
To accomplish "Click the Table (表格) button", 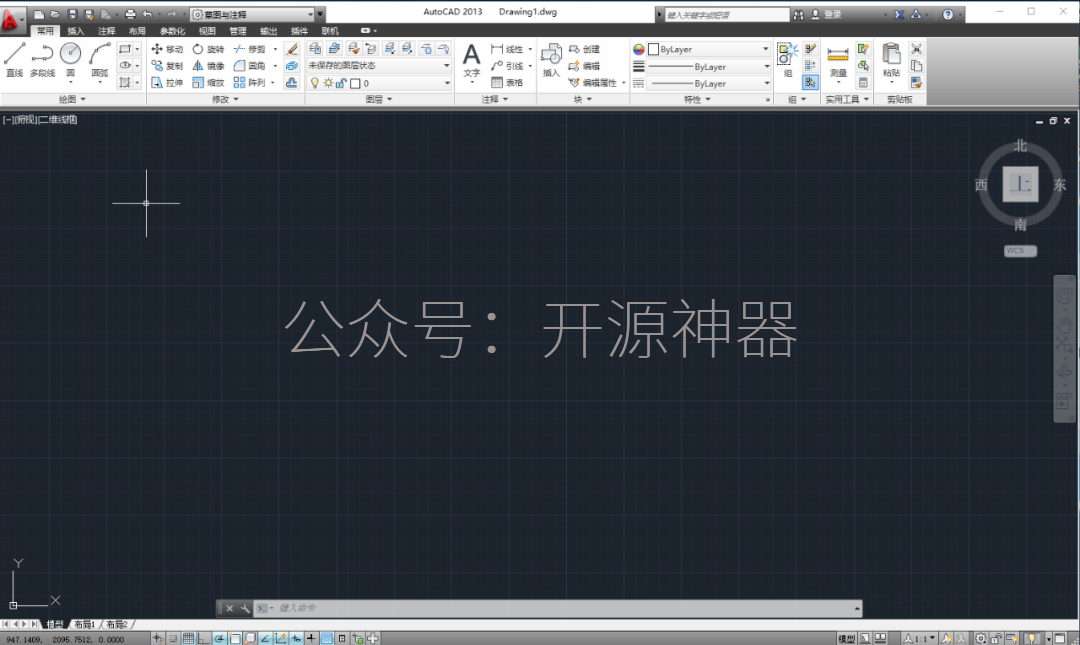I will pyautogui.click(x=507, y=83).
